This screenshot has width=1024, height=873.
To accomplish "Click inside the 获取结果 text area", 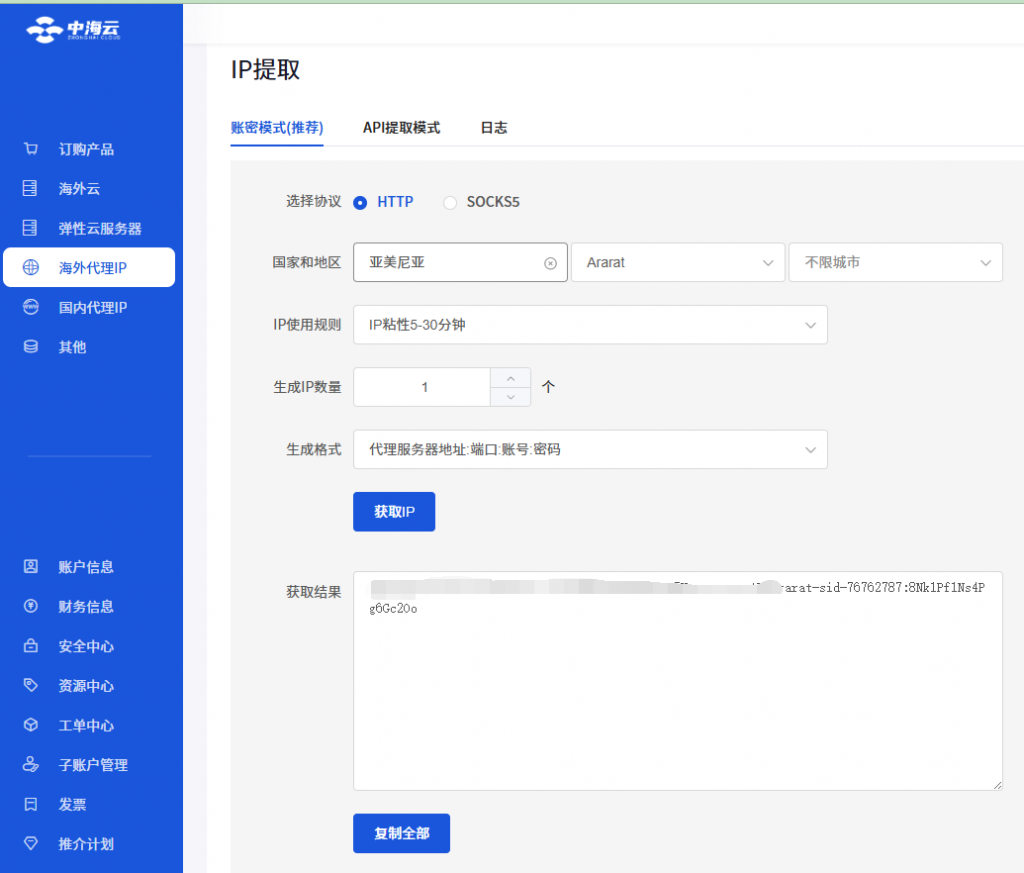I will pos(677,700).
